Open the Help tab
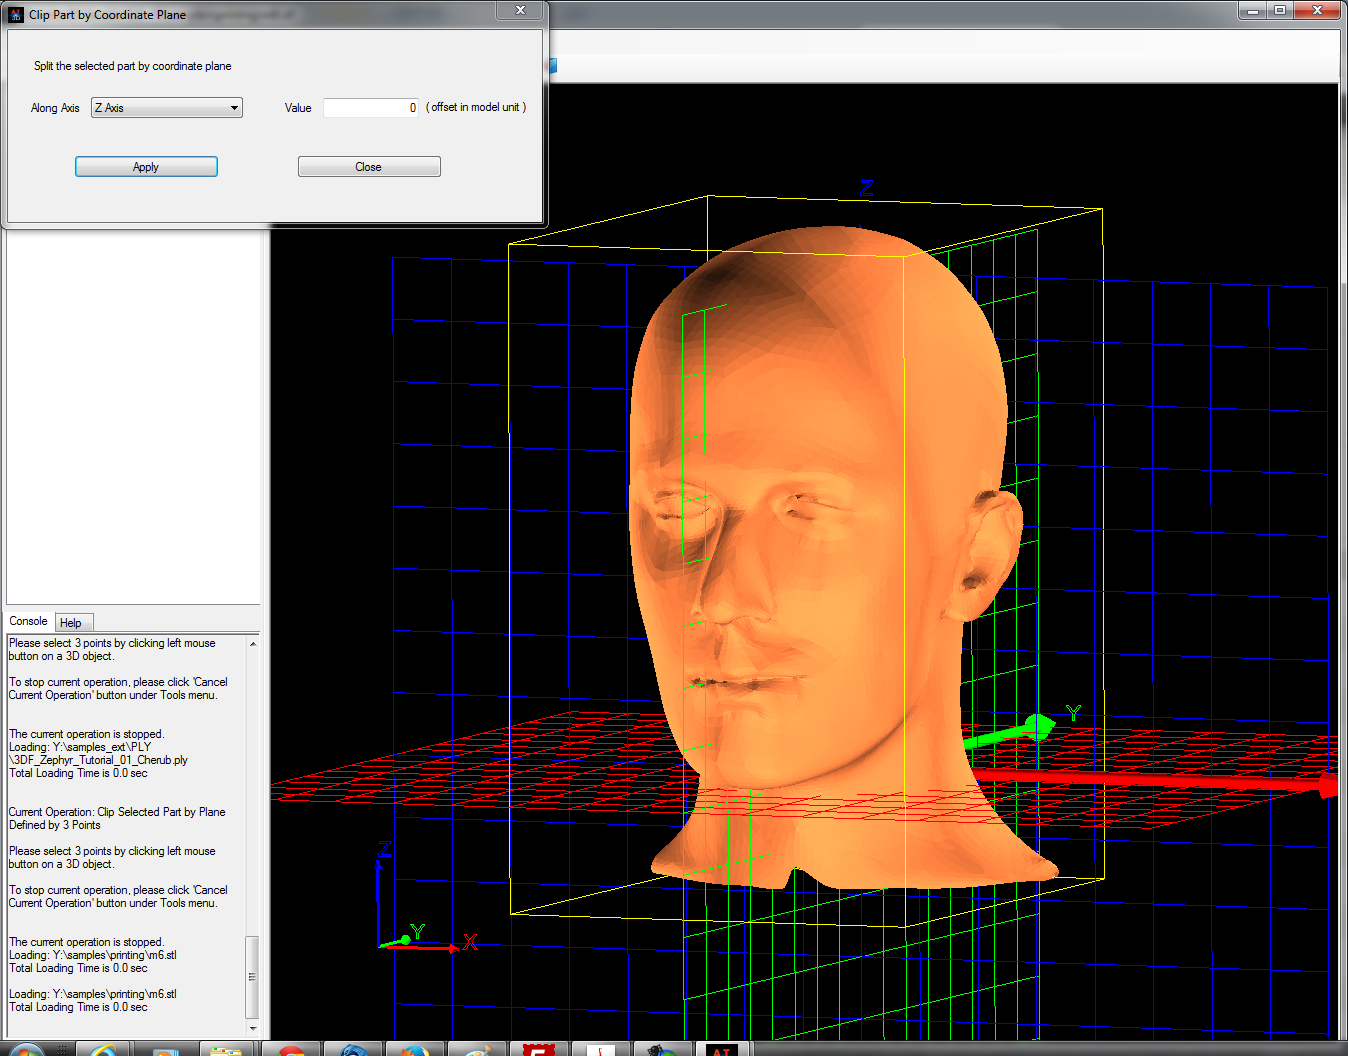 point(71,622)
